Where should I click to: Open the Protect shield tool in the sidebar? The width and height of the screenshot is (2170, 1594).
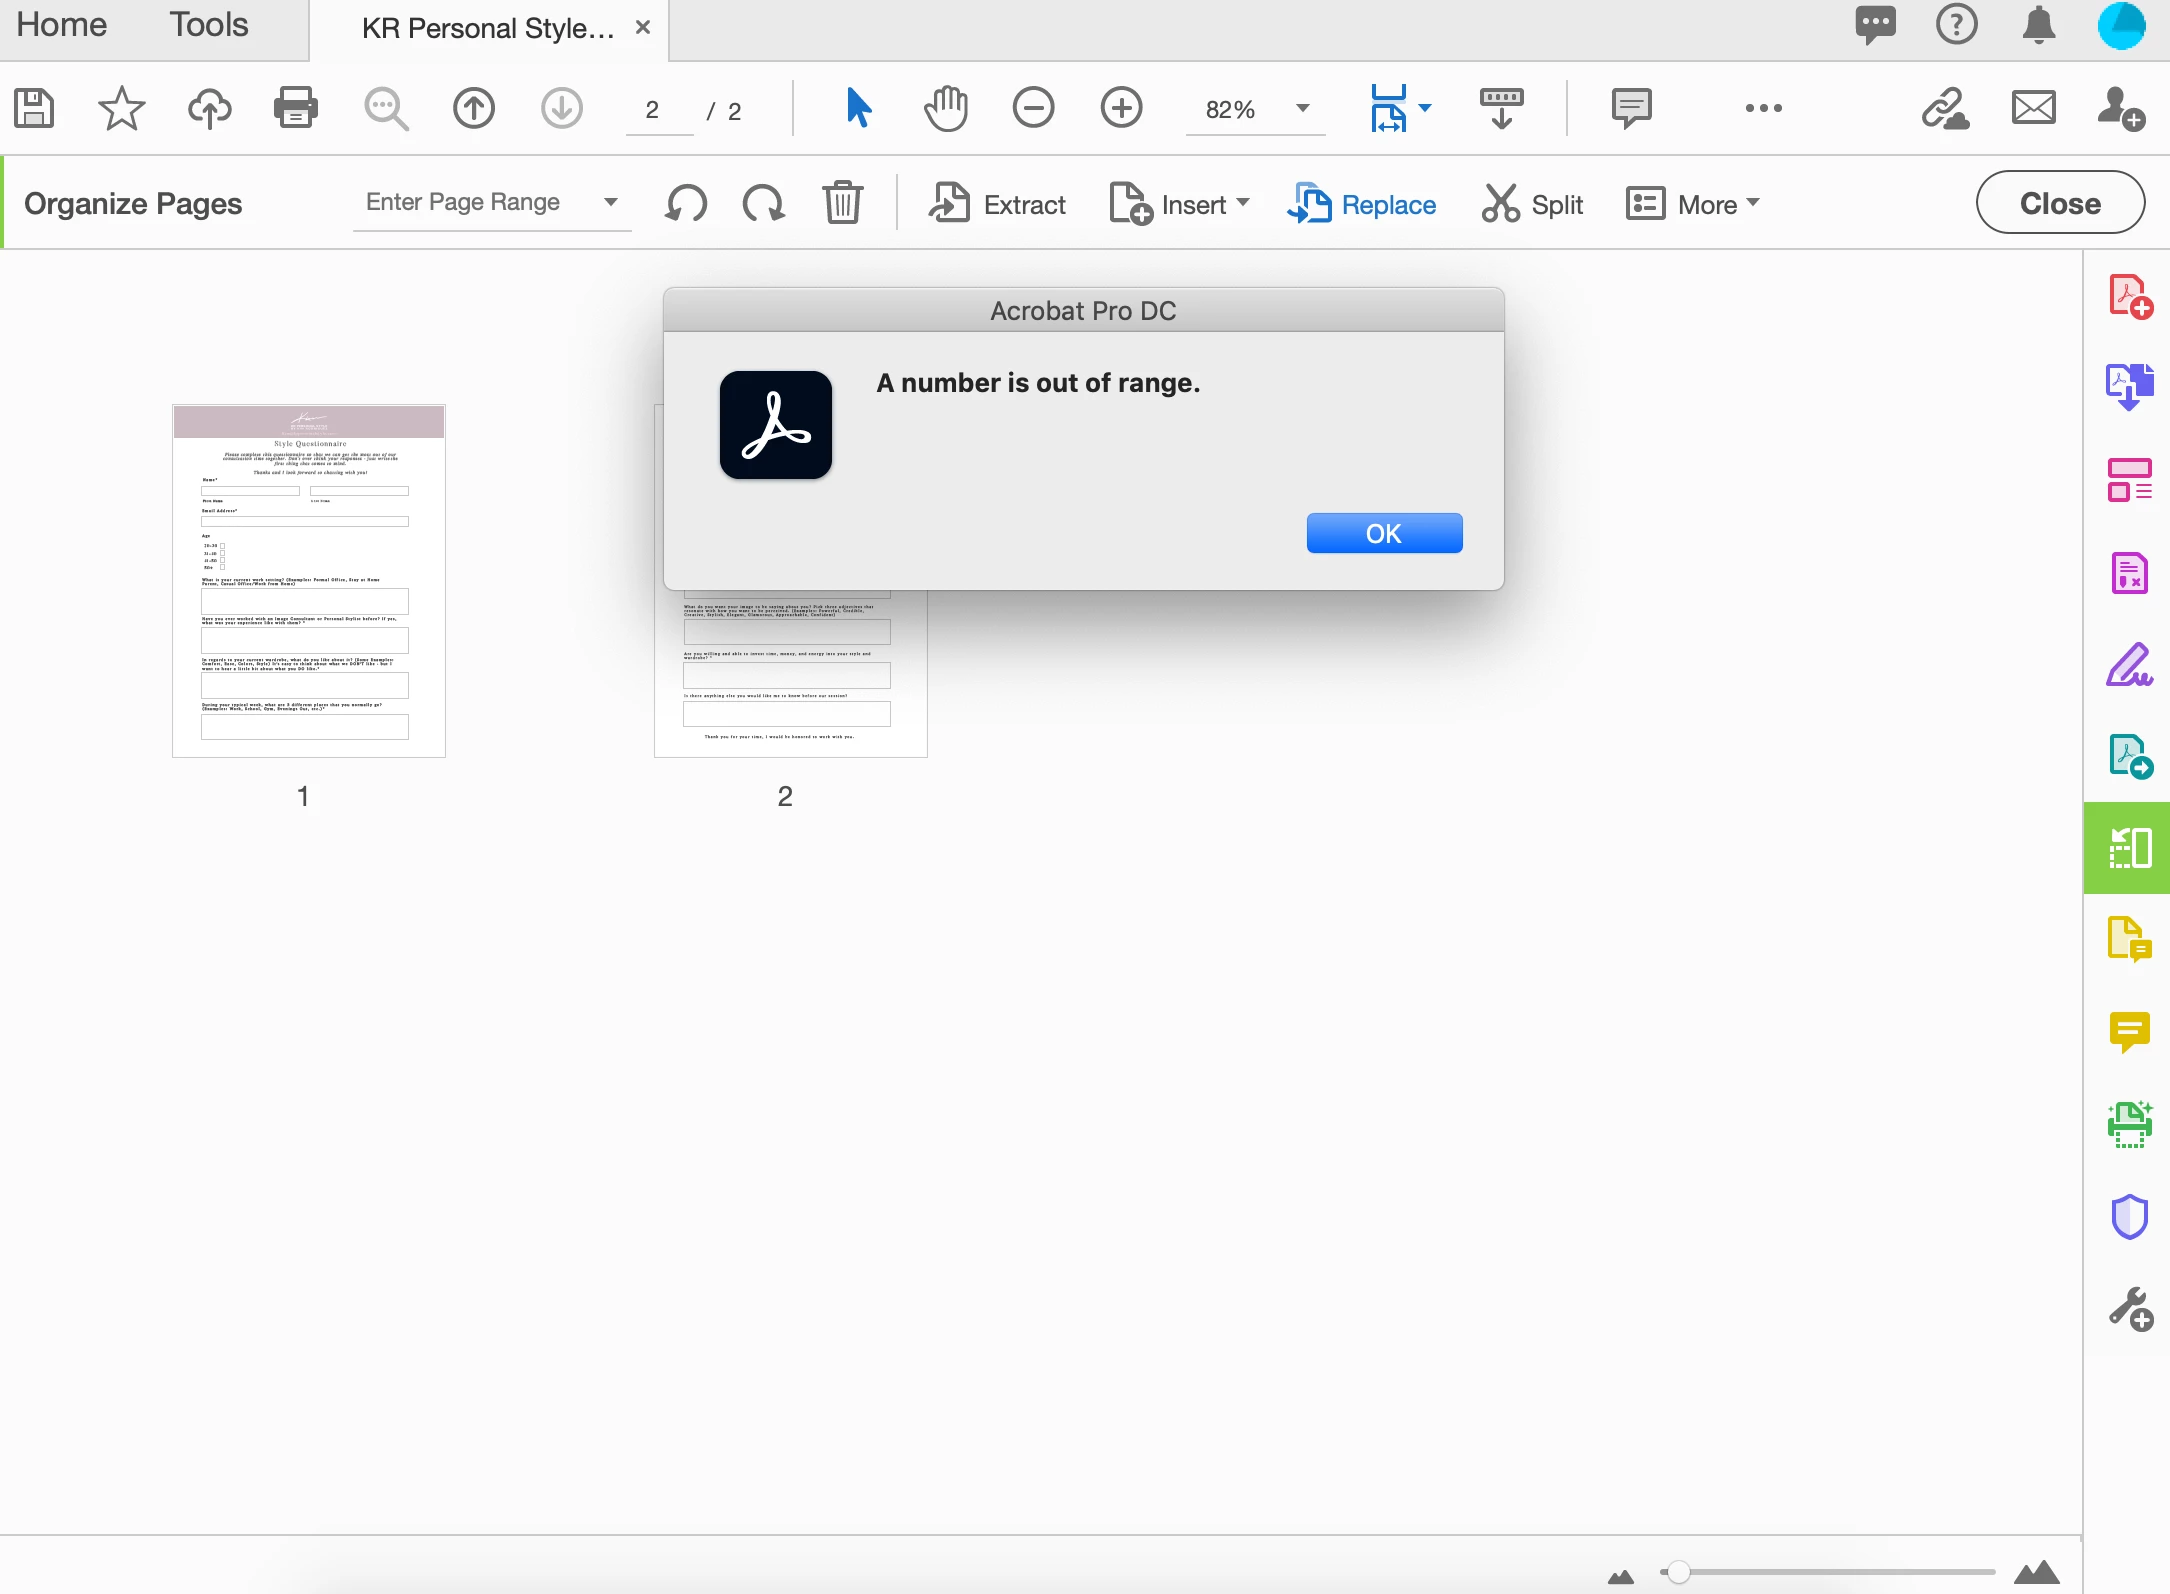point(2129,1217)
